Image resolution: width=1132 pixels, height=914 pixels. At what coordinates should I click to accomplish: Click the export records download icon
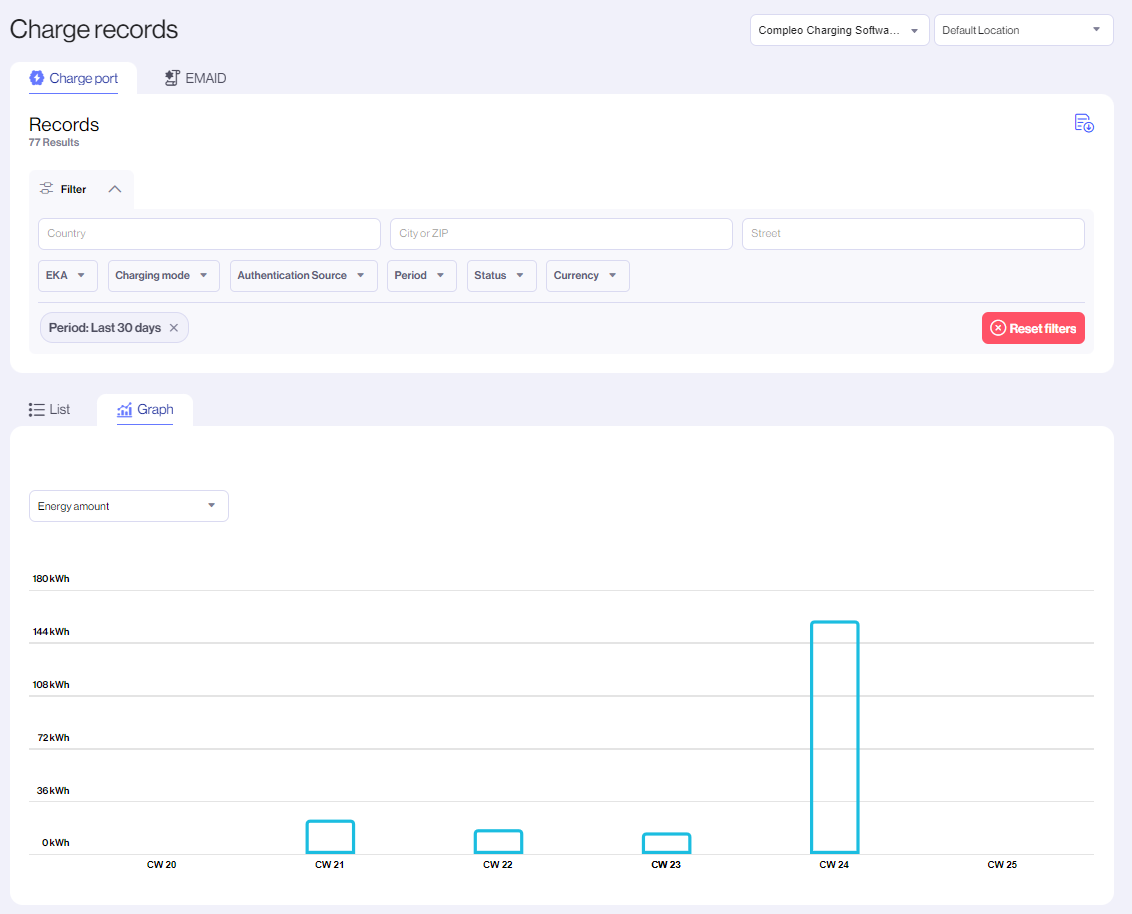[1084, 123]
